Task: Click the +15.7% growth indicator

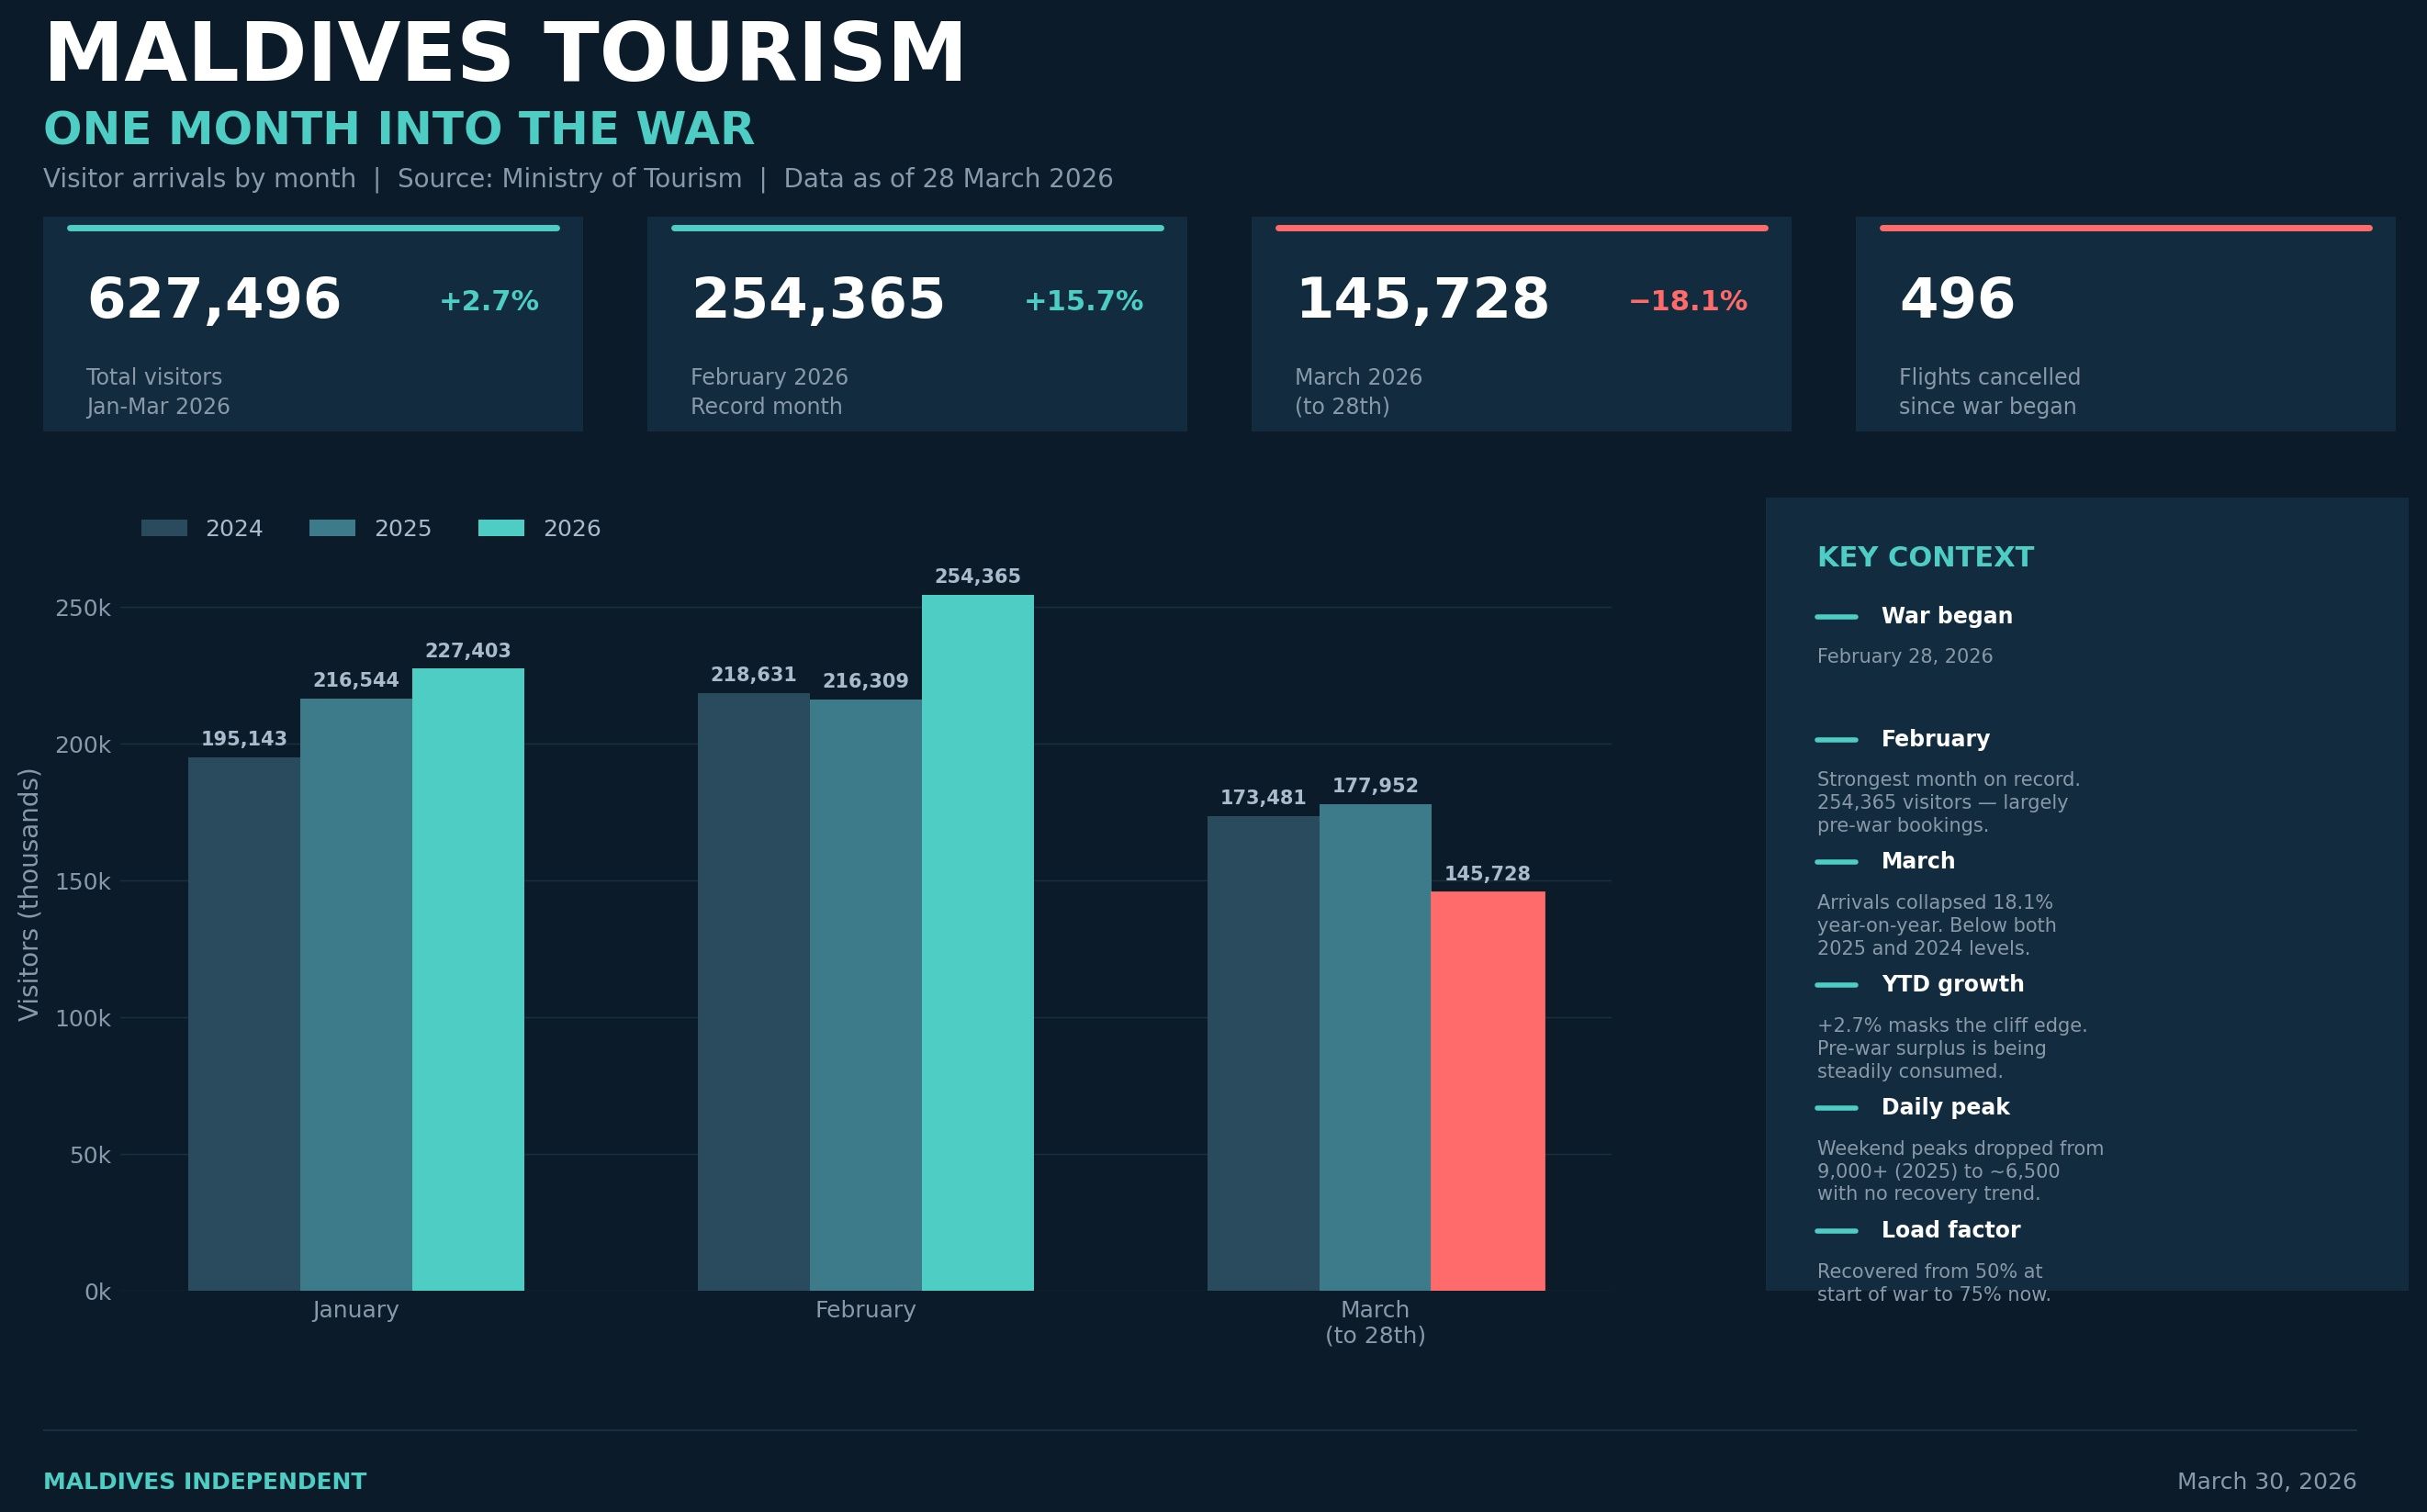Action: pos(1083,301)
